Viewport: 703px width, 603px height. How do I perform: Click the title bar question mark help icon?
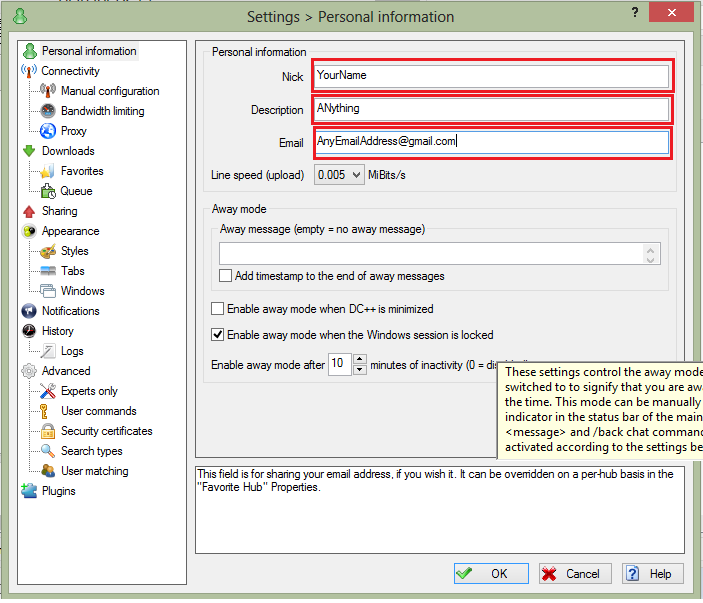click(x=635, y=13)
